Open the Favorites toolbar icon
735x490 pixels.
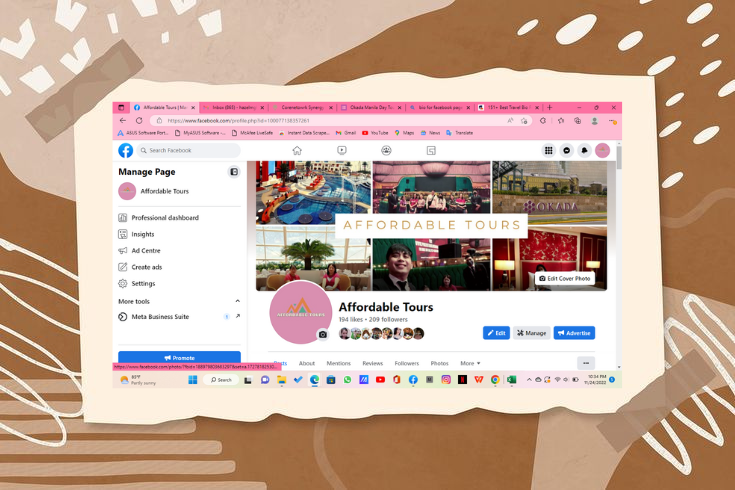[x=561, y=121]
